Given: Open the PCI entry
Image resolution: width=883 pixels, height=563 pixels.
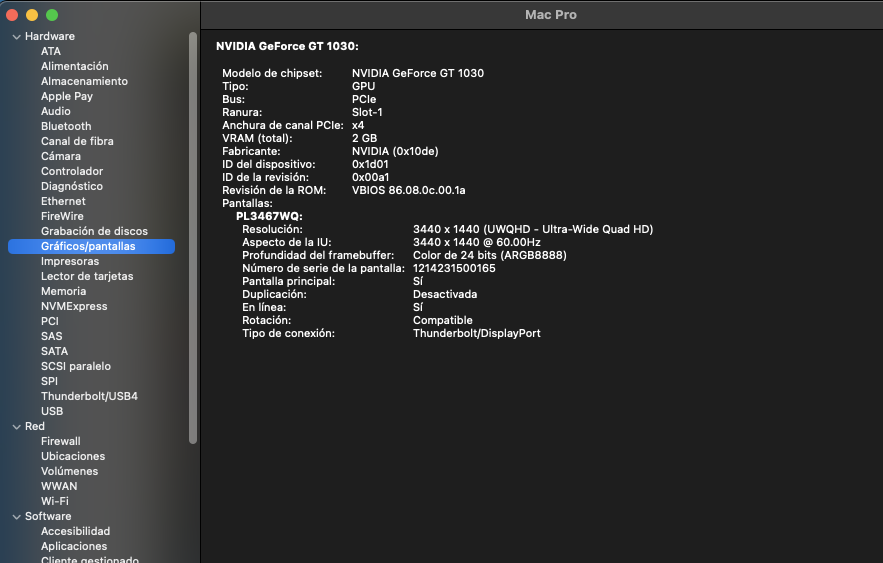Looking at the screenshot, I should 50,321.
